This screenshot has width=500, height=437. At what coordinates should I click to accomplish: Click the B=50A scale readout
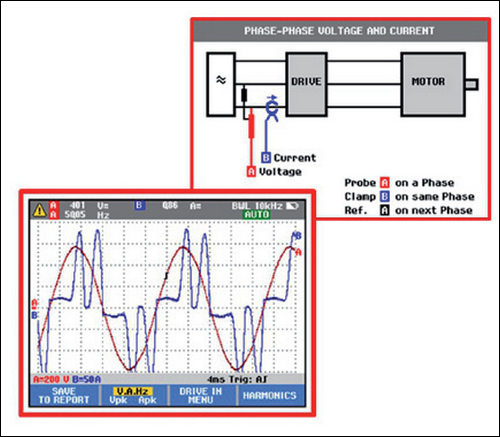pos(86,379)
